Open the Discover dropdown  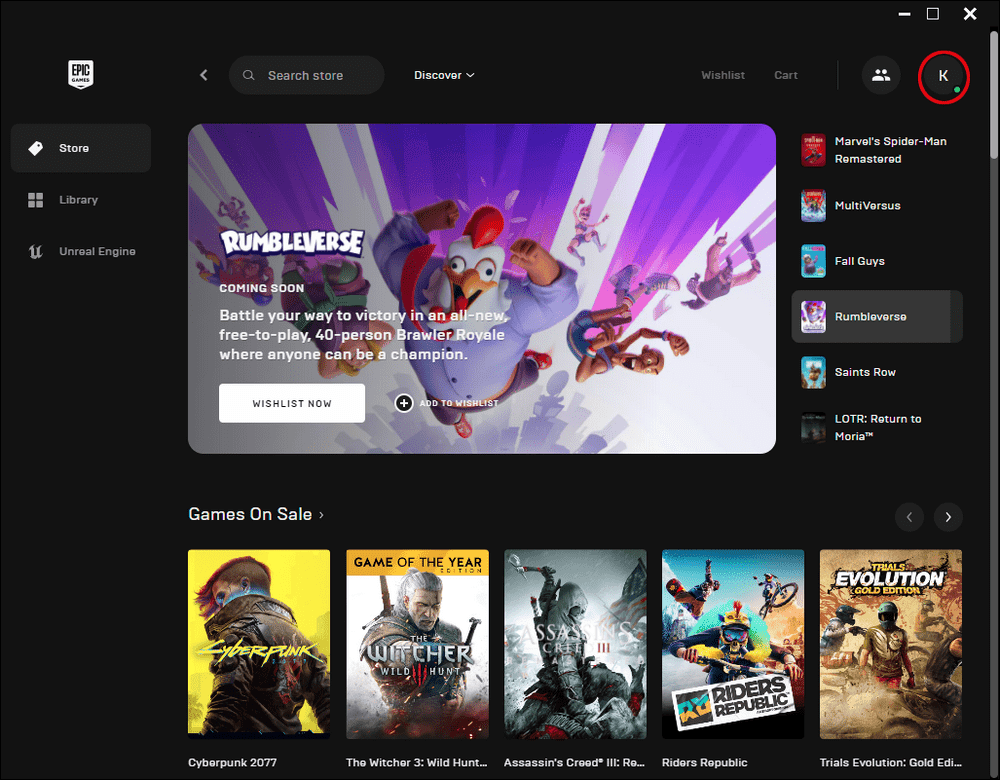point(443,75)
